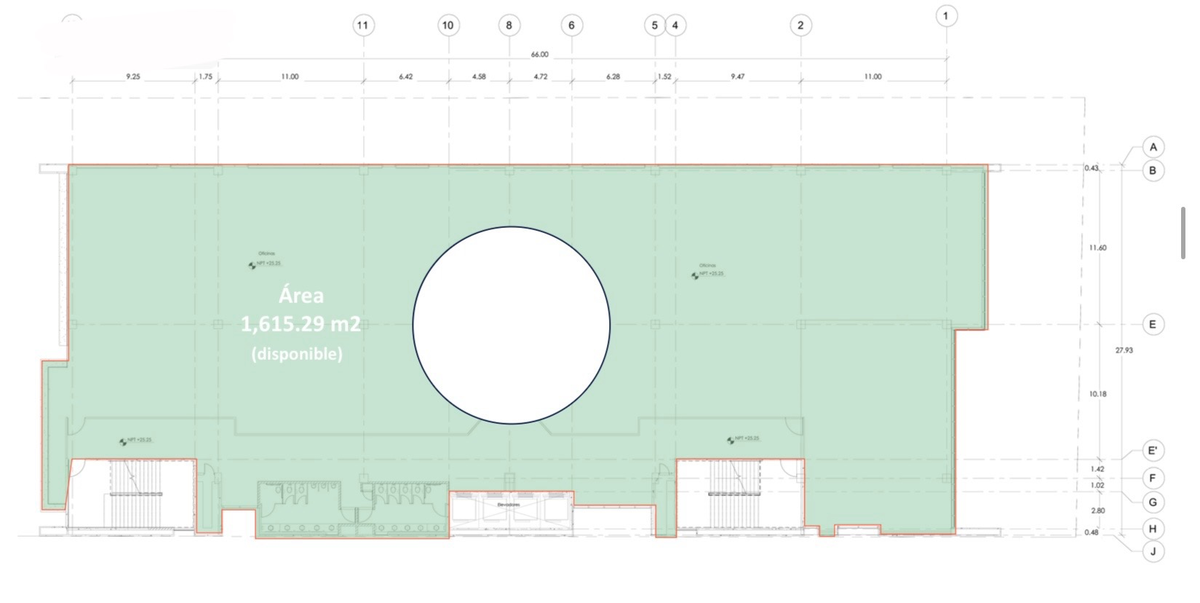Click the 27.93 vertical dimension label
This screenshot has height=603, width=1200.
[1123, 350]
